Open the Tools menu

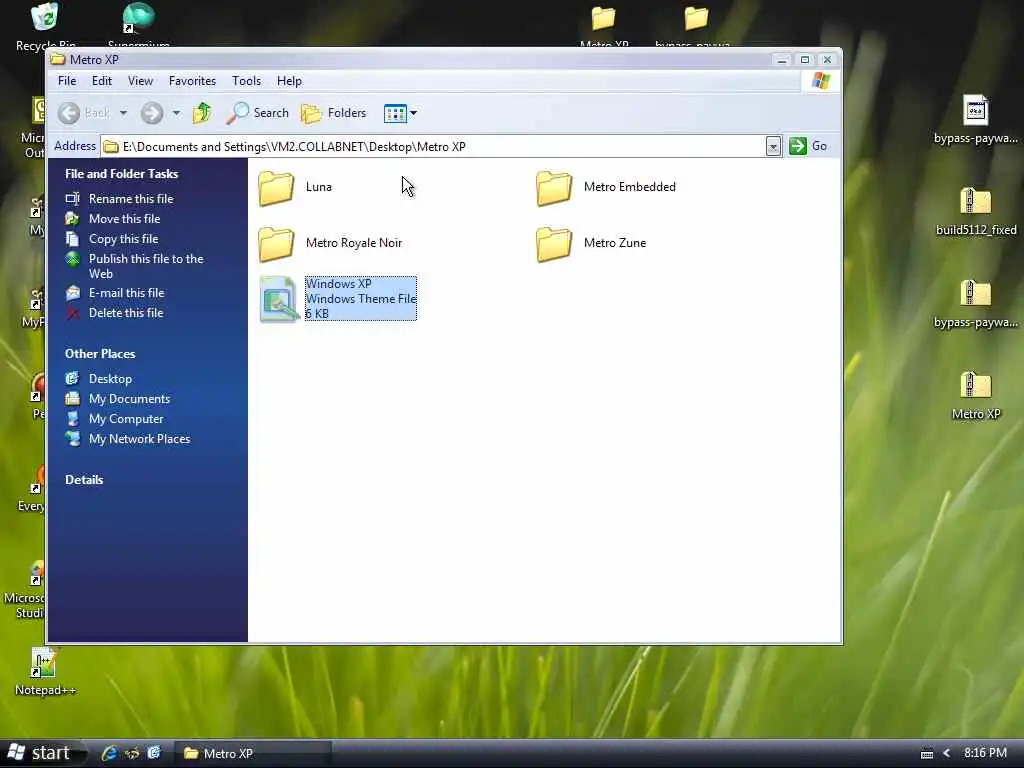click(246, 81)
